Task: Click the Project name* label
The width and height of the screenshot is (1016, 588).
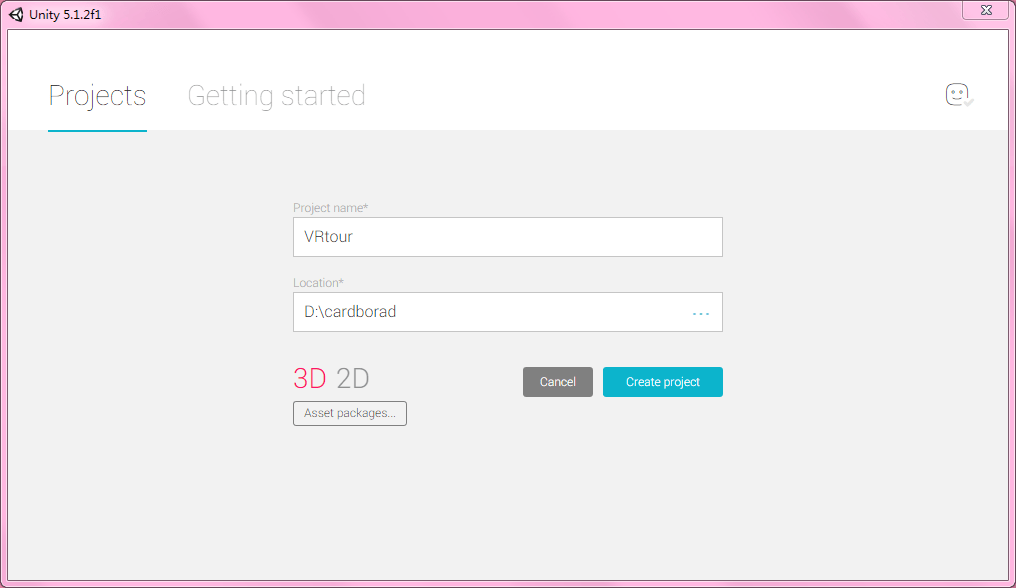Action: click(x=330, y=207)
